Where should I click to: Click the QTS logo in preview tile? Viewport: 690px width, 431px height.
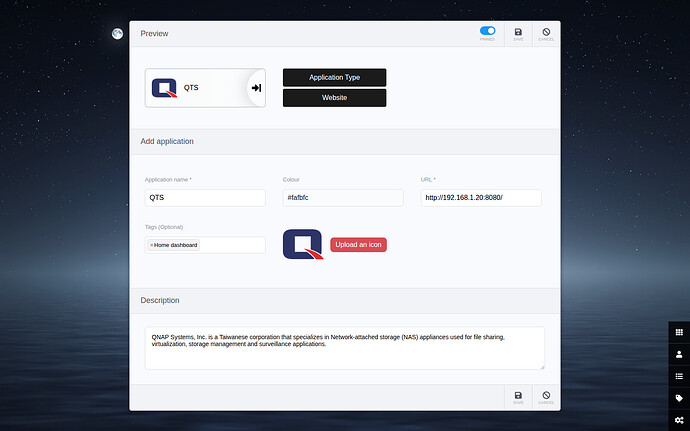pyautogui.click(x=164, y=88)
